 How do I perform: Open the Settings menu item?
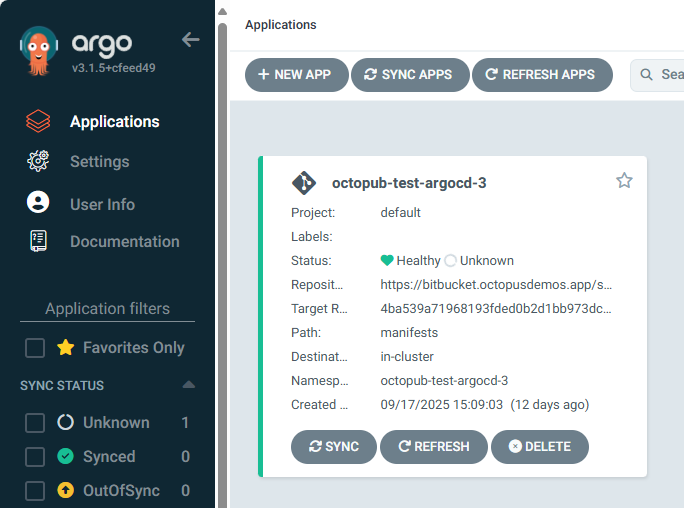pyautogui.click(x=99, y=162)
